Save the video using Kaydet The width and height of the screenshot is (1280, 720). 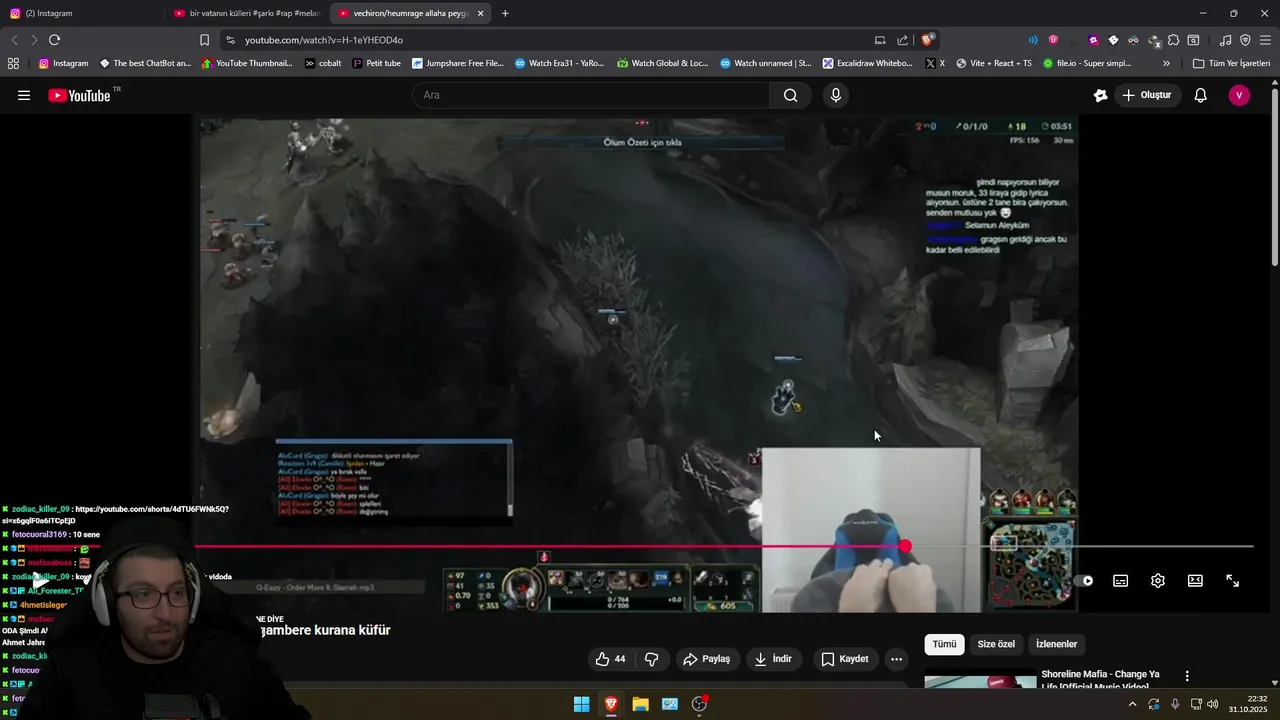click(x=845, y=659)
